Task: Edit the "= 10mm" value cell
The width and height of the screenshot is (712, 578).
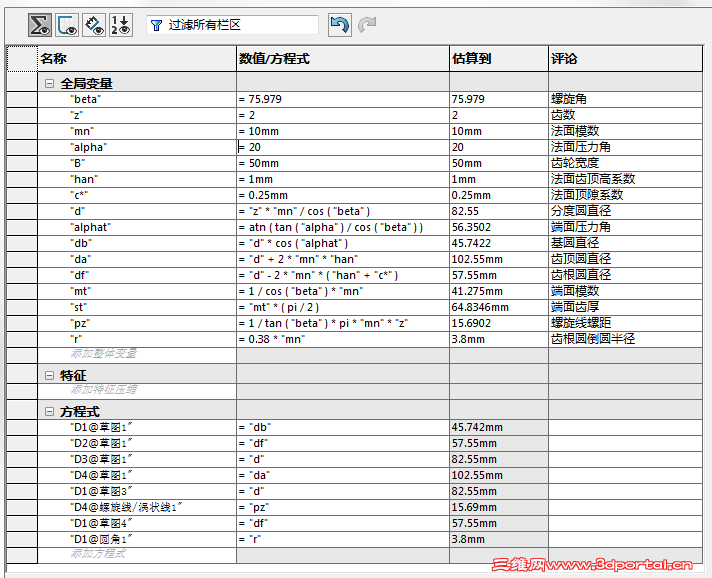Action: coord(343,131)
